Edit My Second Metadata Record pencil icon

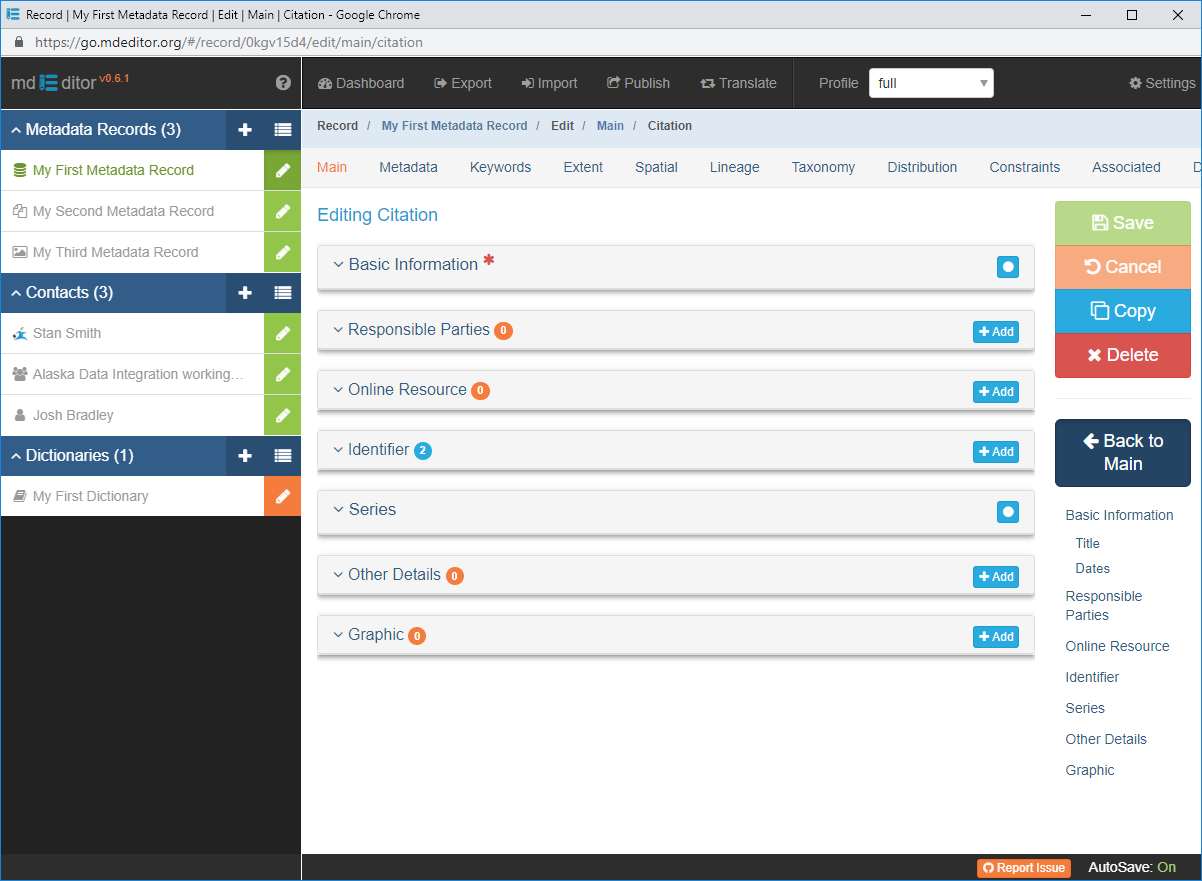283,211
